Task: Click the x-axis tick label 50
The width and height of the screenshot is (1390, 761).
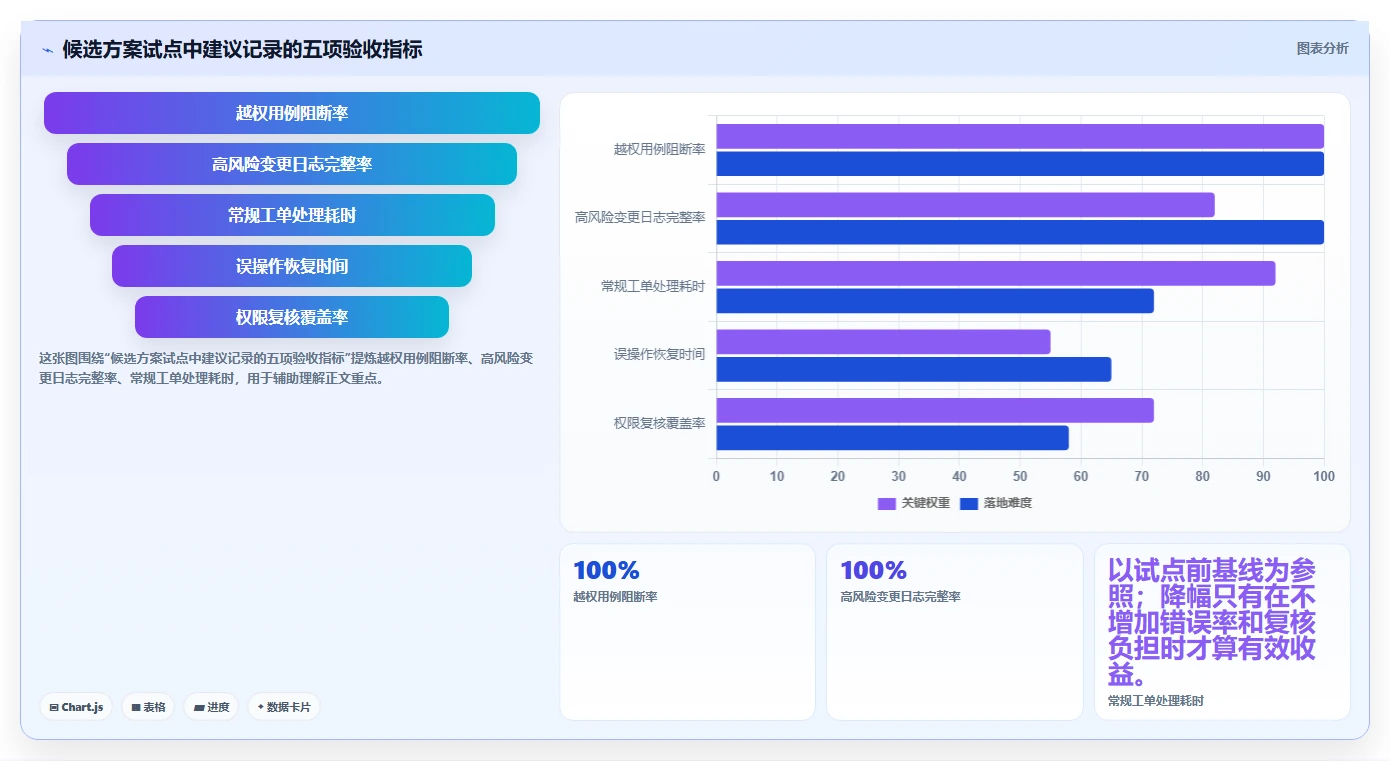Action: (x=1020, y=476)
